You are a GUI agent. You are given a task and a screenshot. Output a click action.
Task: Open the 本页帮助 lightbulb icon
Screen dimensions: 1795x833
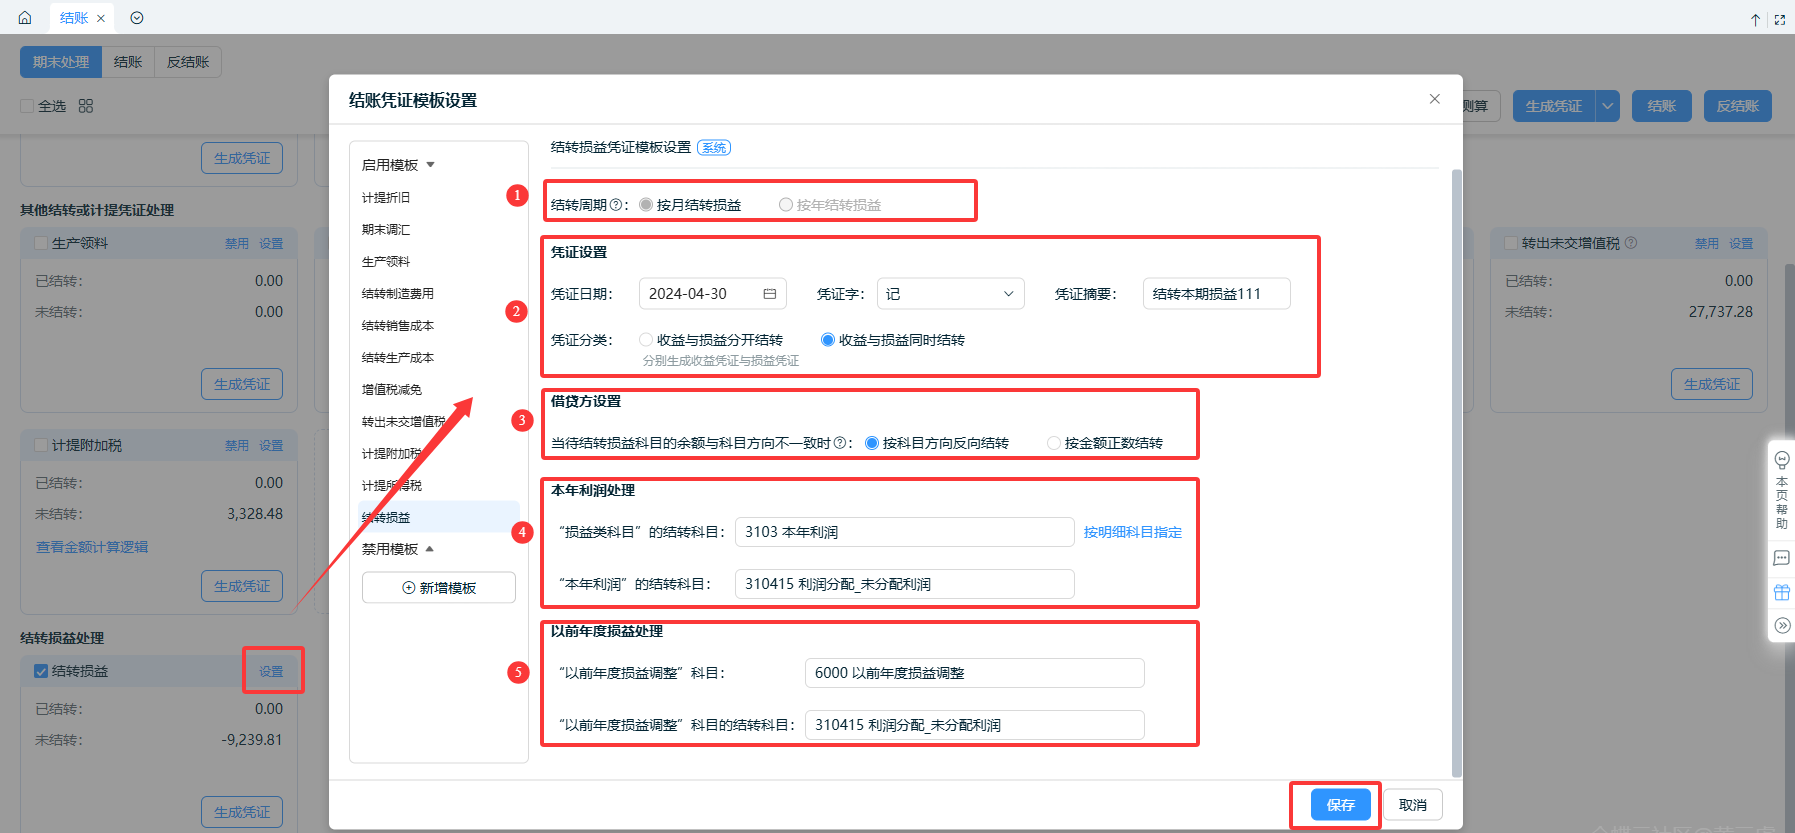(1781, 459)
